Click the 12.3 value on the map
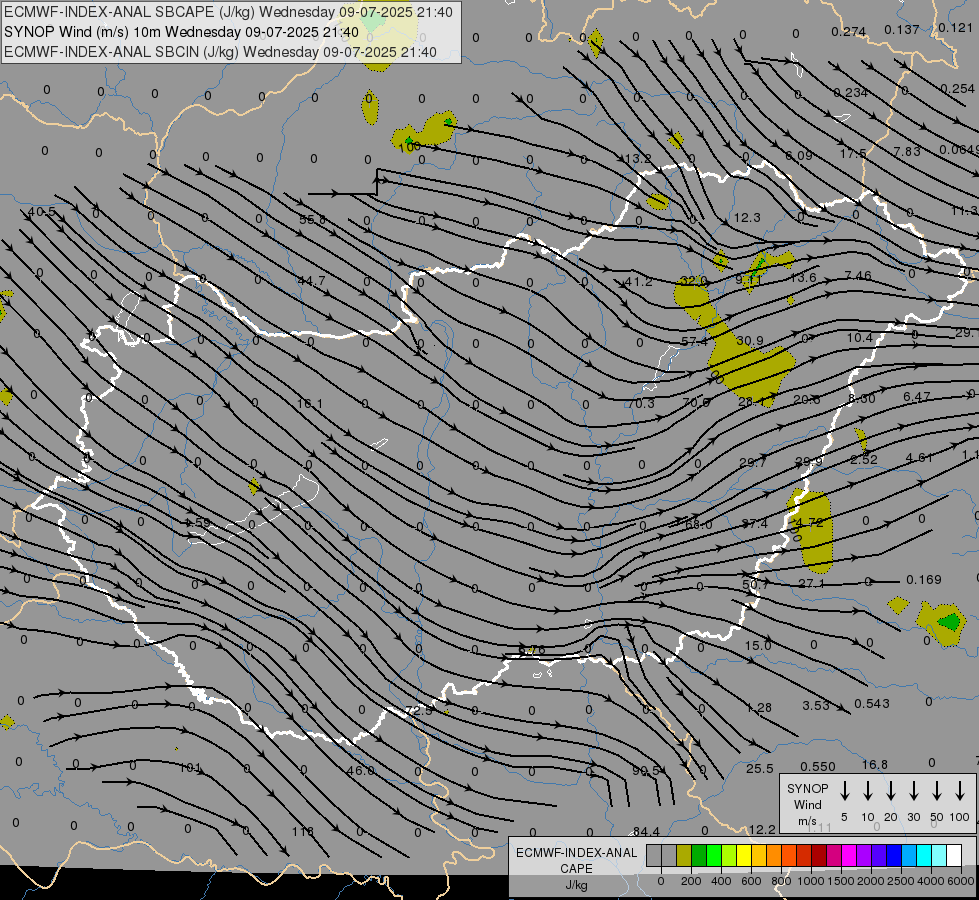 pyautogui.click(x=747, y=217)
